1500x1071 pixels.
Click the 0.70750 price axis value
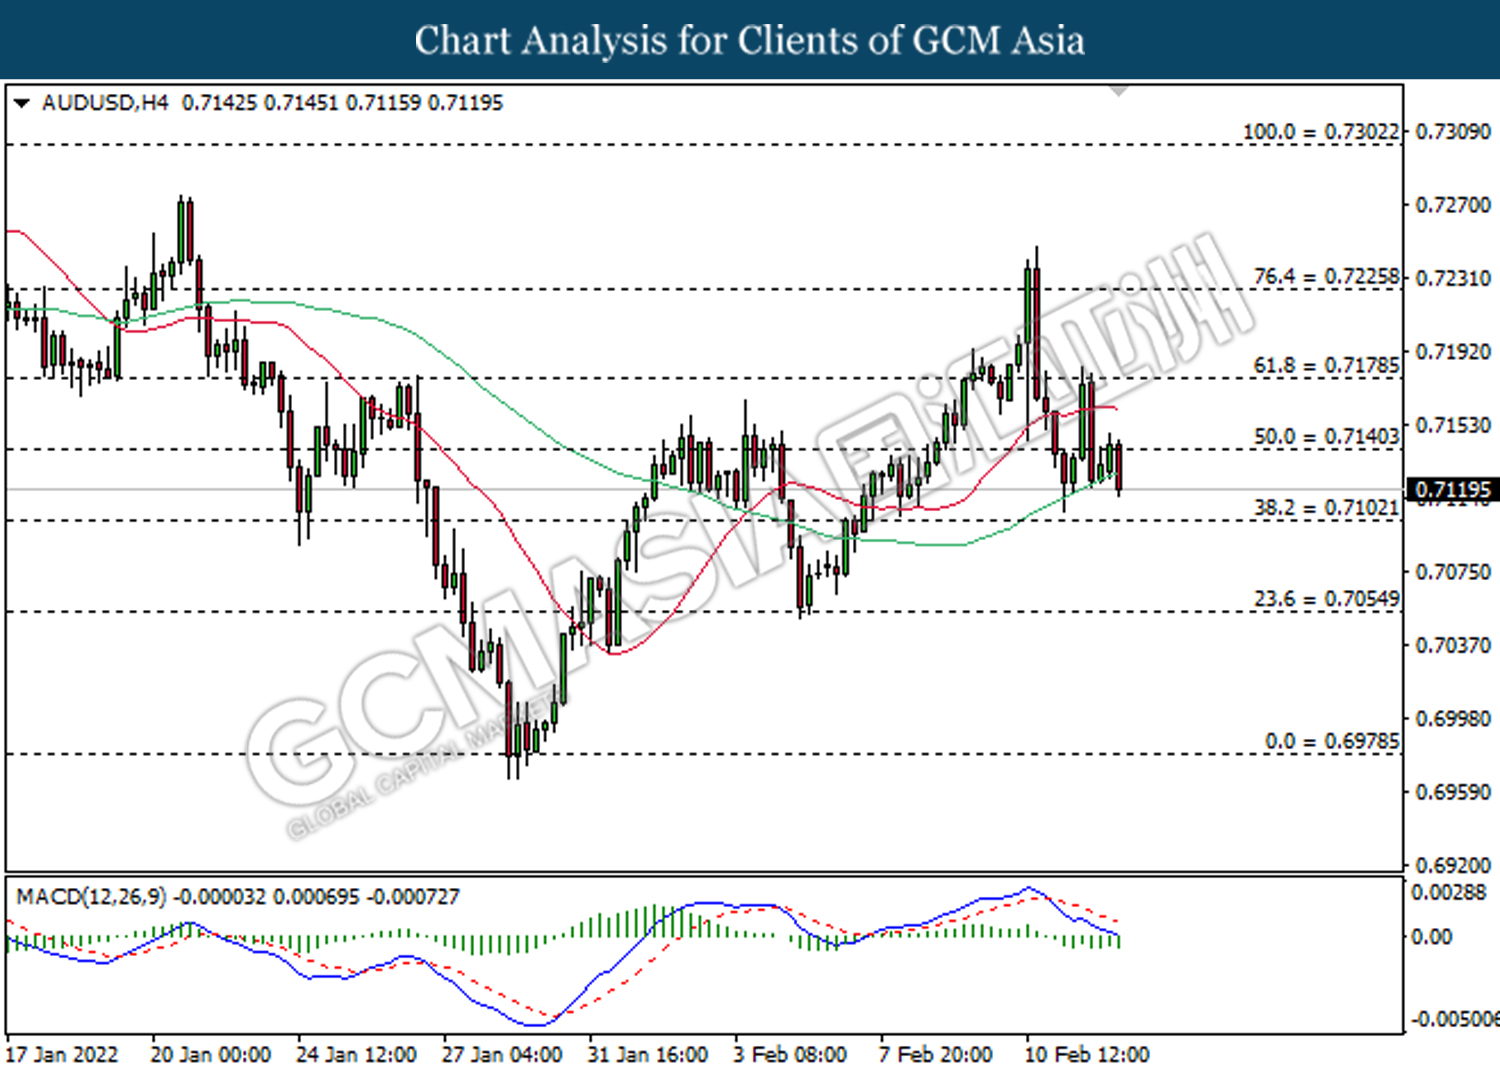click(1453, 572)
